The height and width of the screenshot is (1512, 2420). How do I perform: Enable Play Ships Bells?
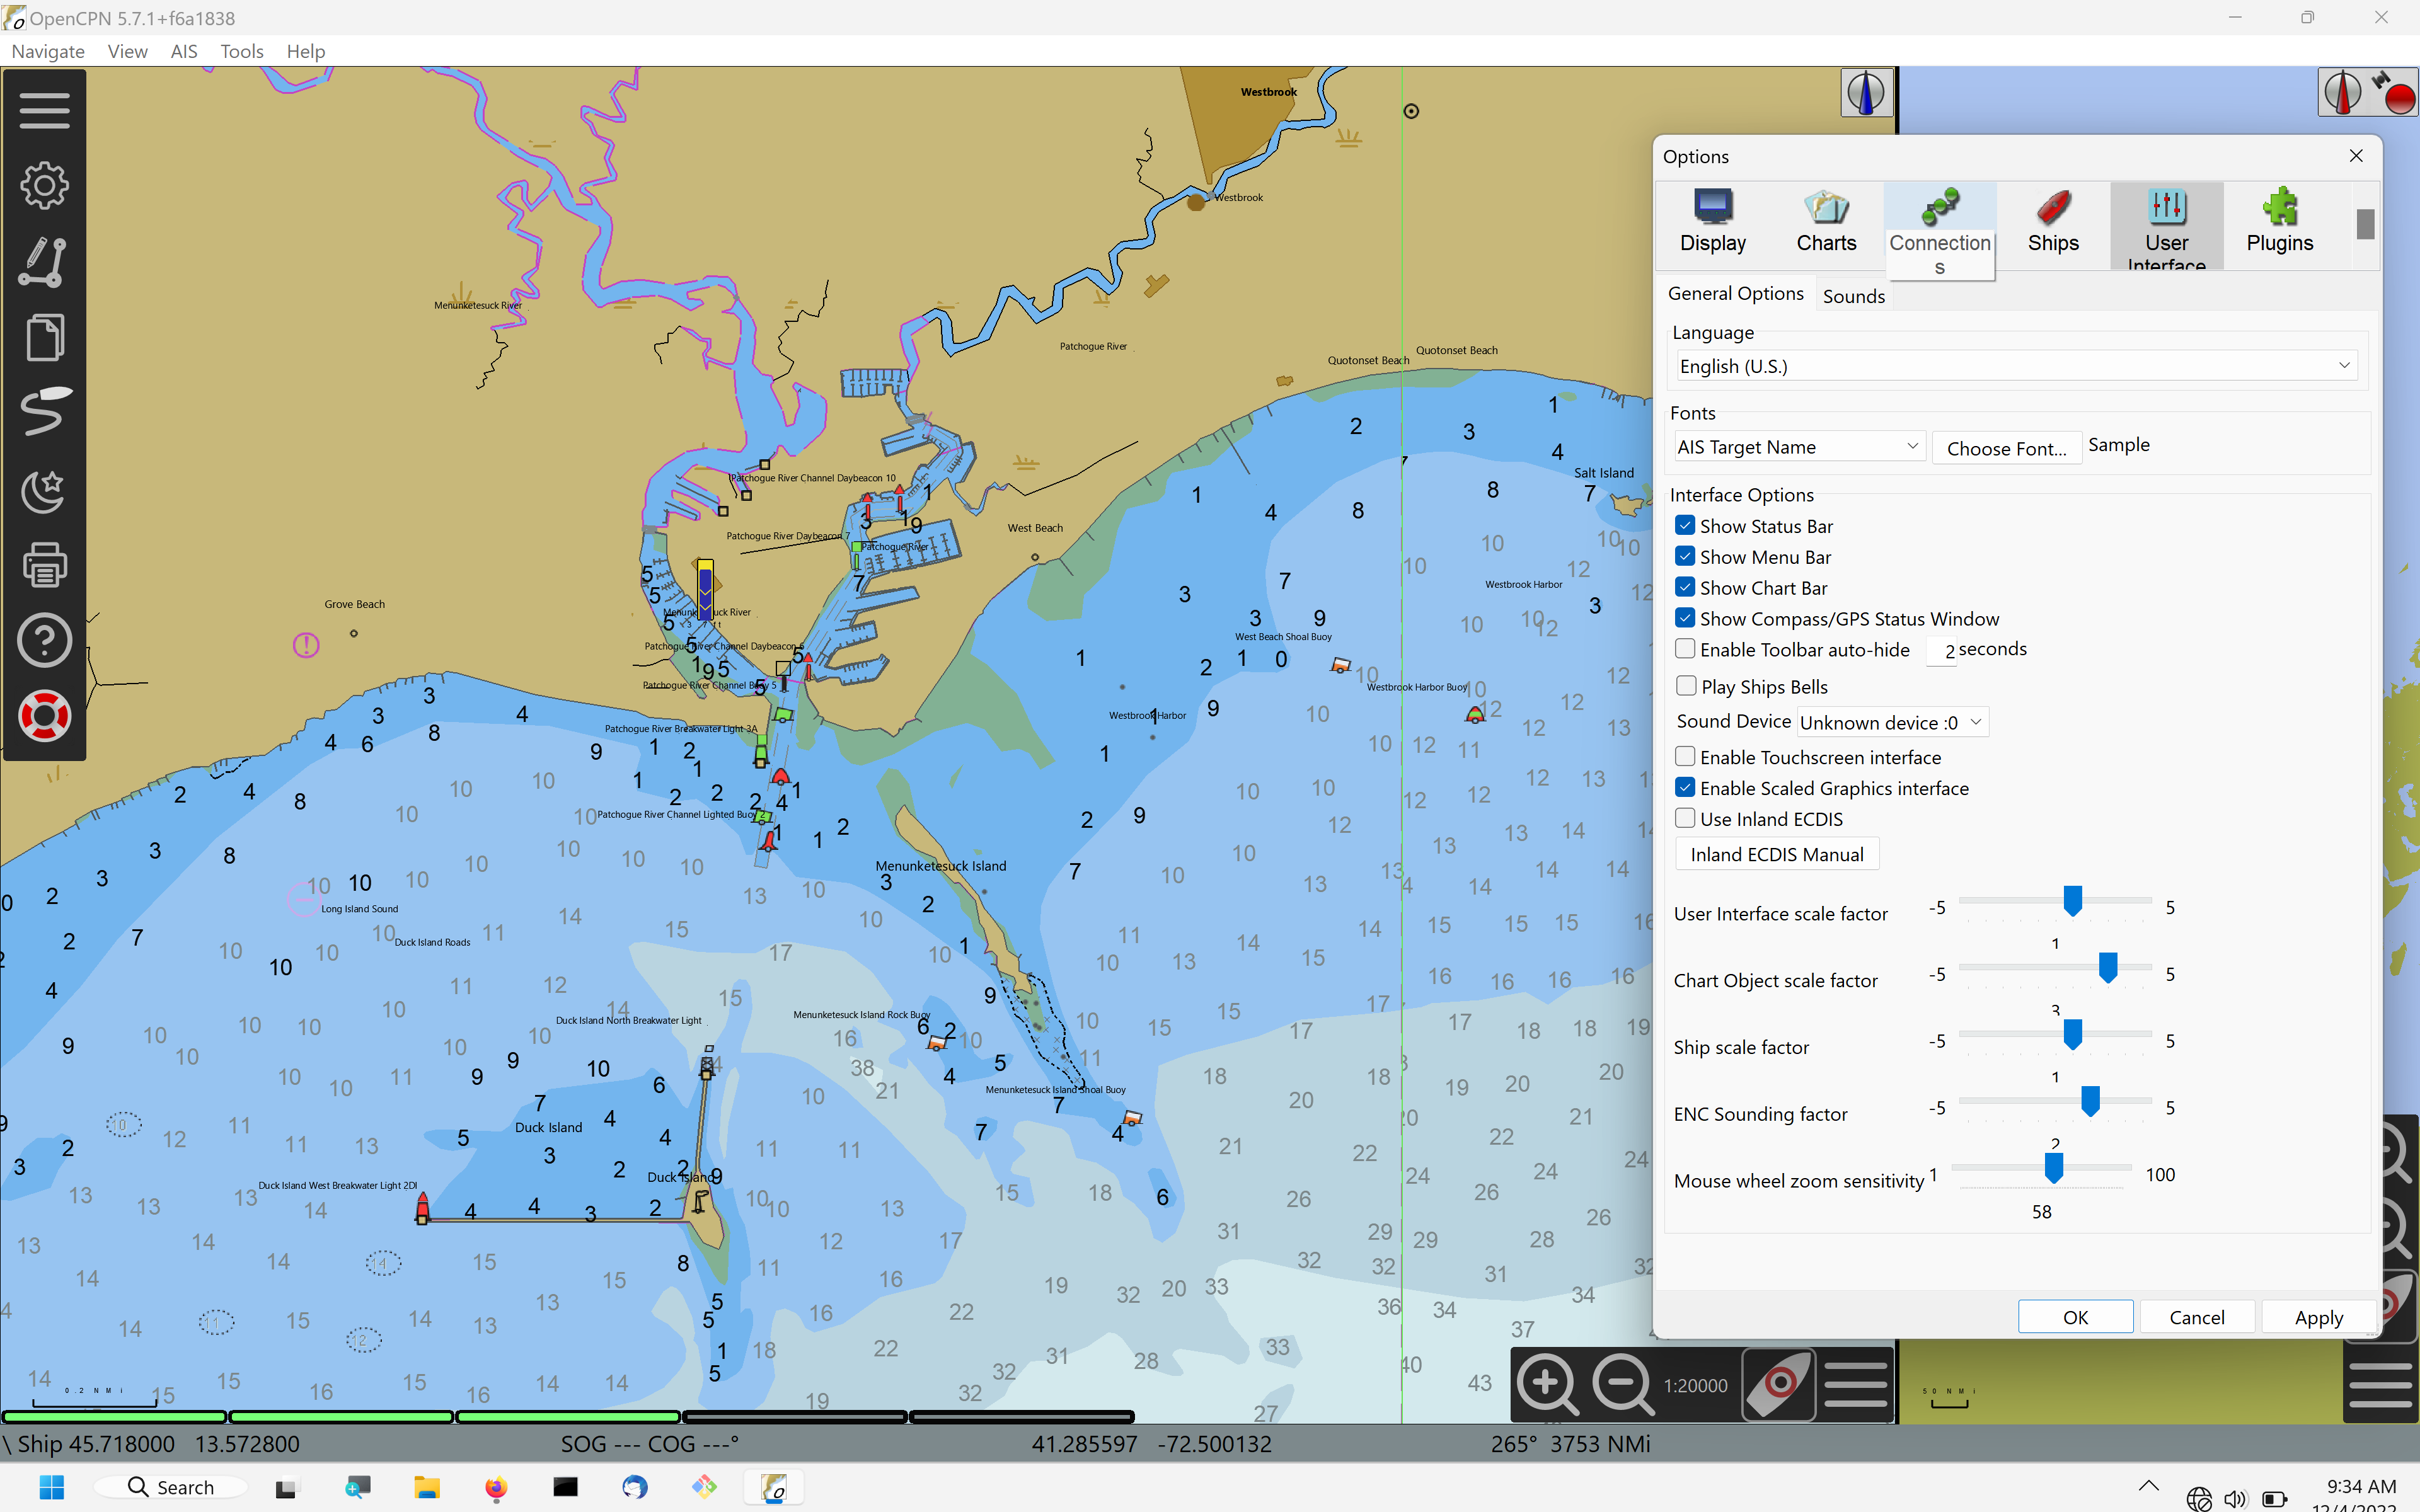point(1686,685)
